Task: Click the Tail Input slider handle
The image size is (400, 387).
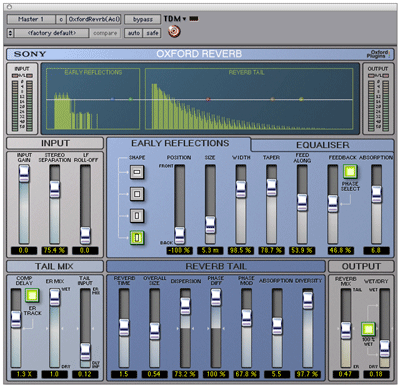Action: pyautogui.click(x=85, y=352)
